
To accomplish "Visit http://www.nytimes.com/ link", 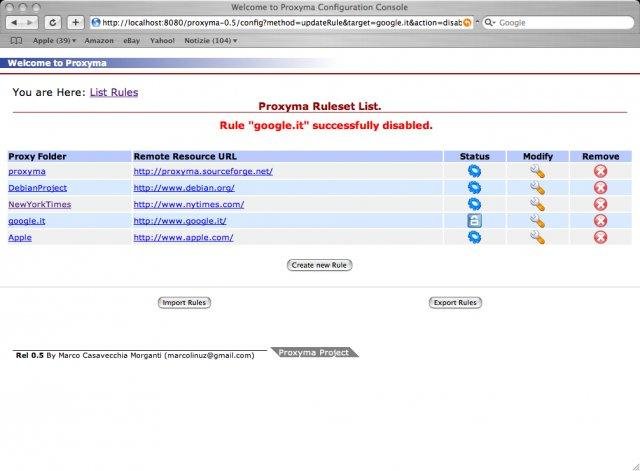I will [189, 204].
